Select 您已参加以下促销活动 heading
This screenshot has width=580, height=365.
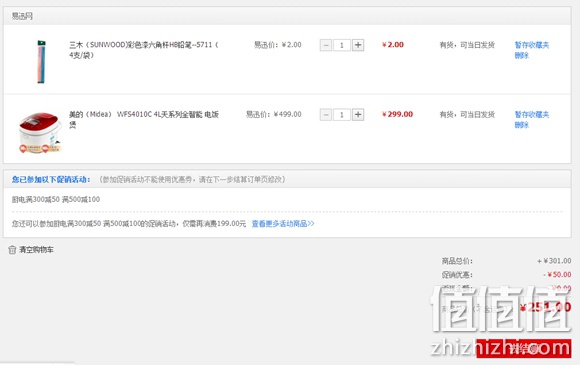click(x=51, y=179)
